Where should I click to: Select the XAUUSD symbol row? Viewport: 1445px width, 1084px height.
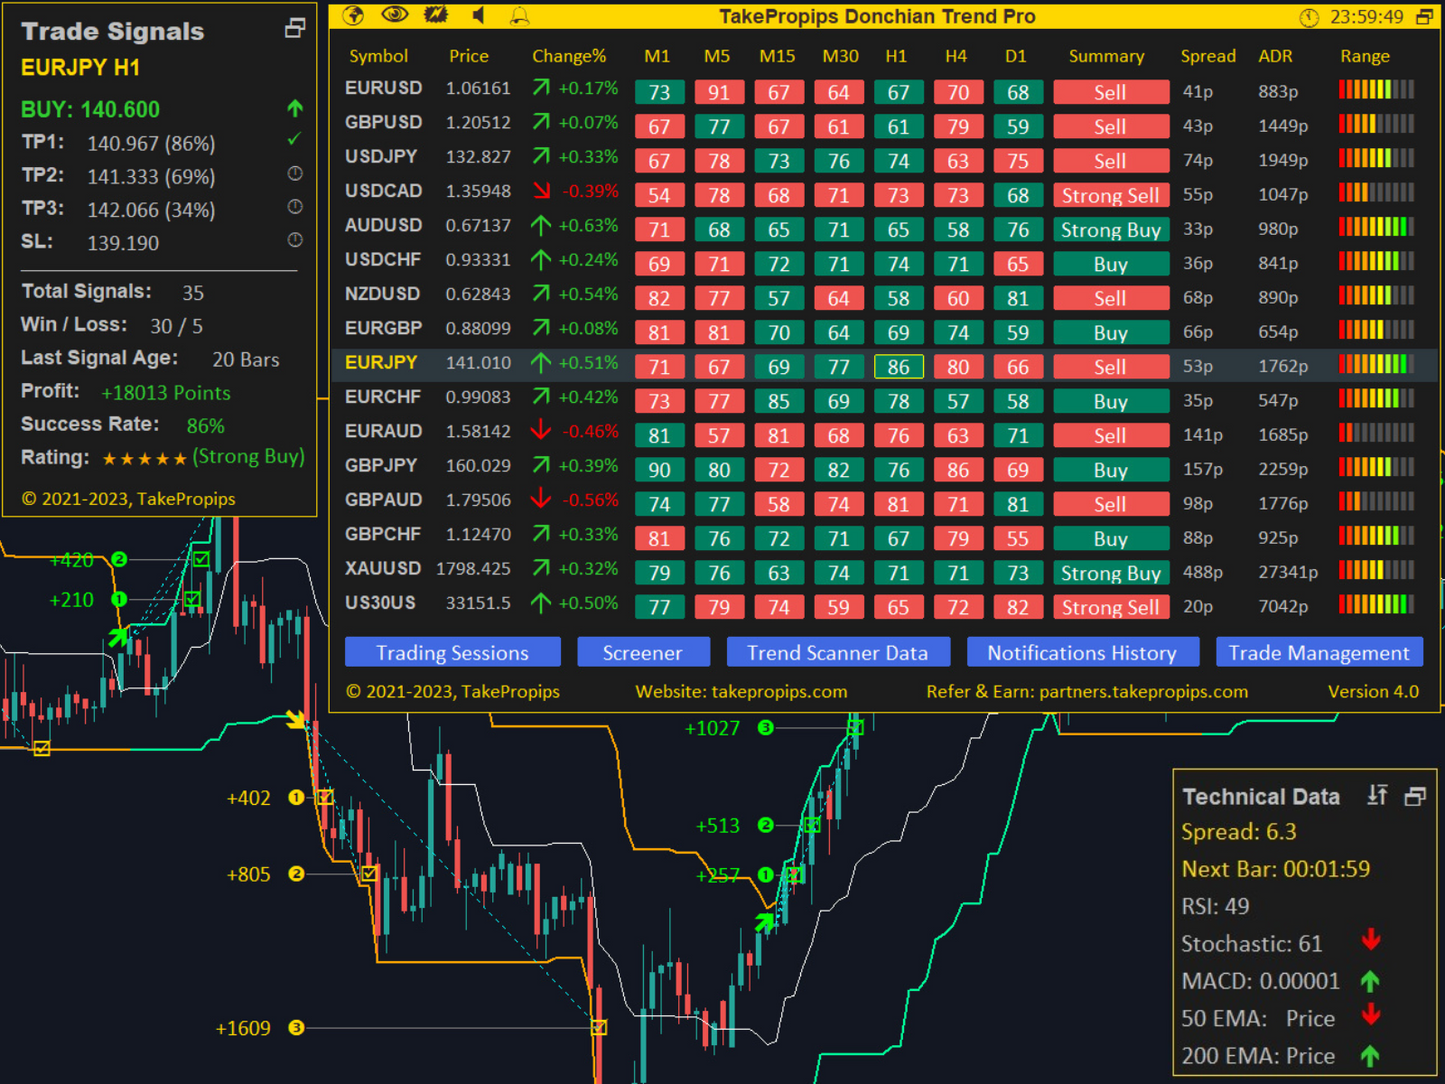pos(383,569)
